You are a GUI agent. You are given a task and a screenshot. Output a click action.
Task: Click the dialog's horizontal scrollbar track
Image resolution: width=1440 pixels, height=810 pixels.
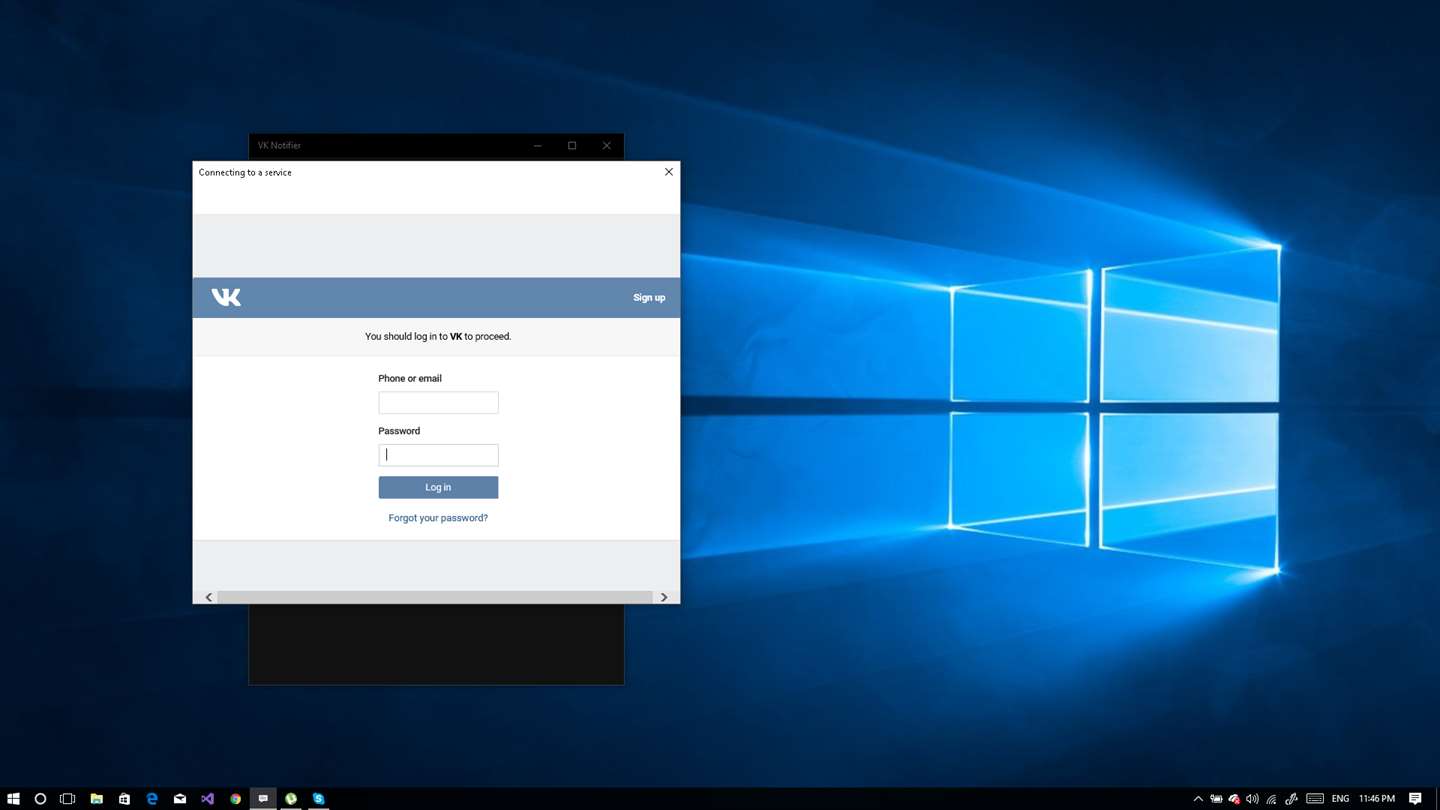click(x=435, y=597)
